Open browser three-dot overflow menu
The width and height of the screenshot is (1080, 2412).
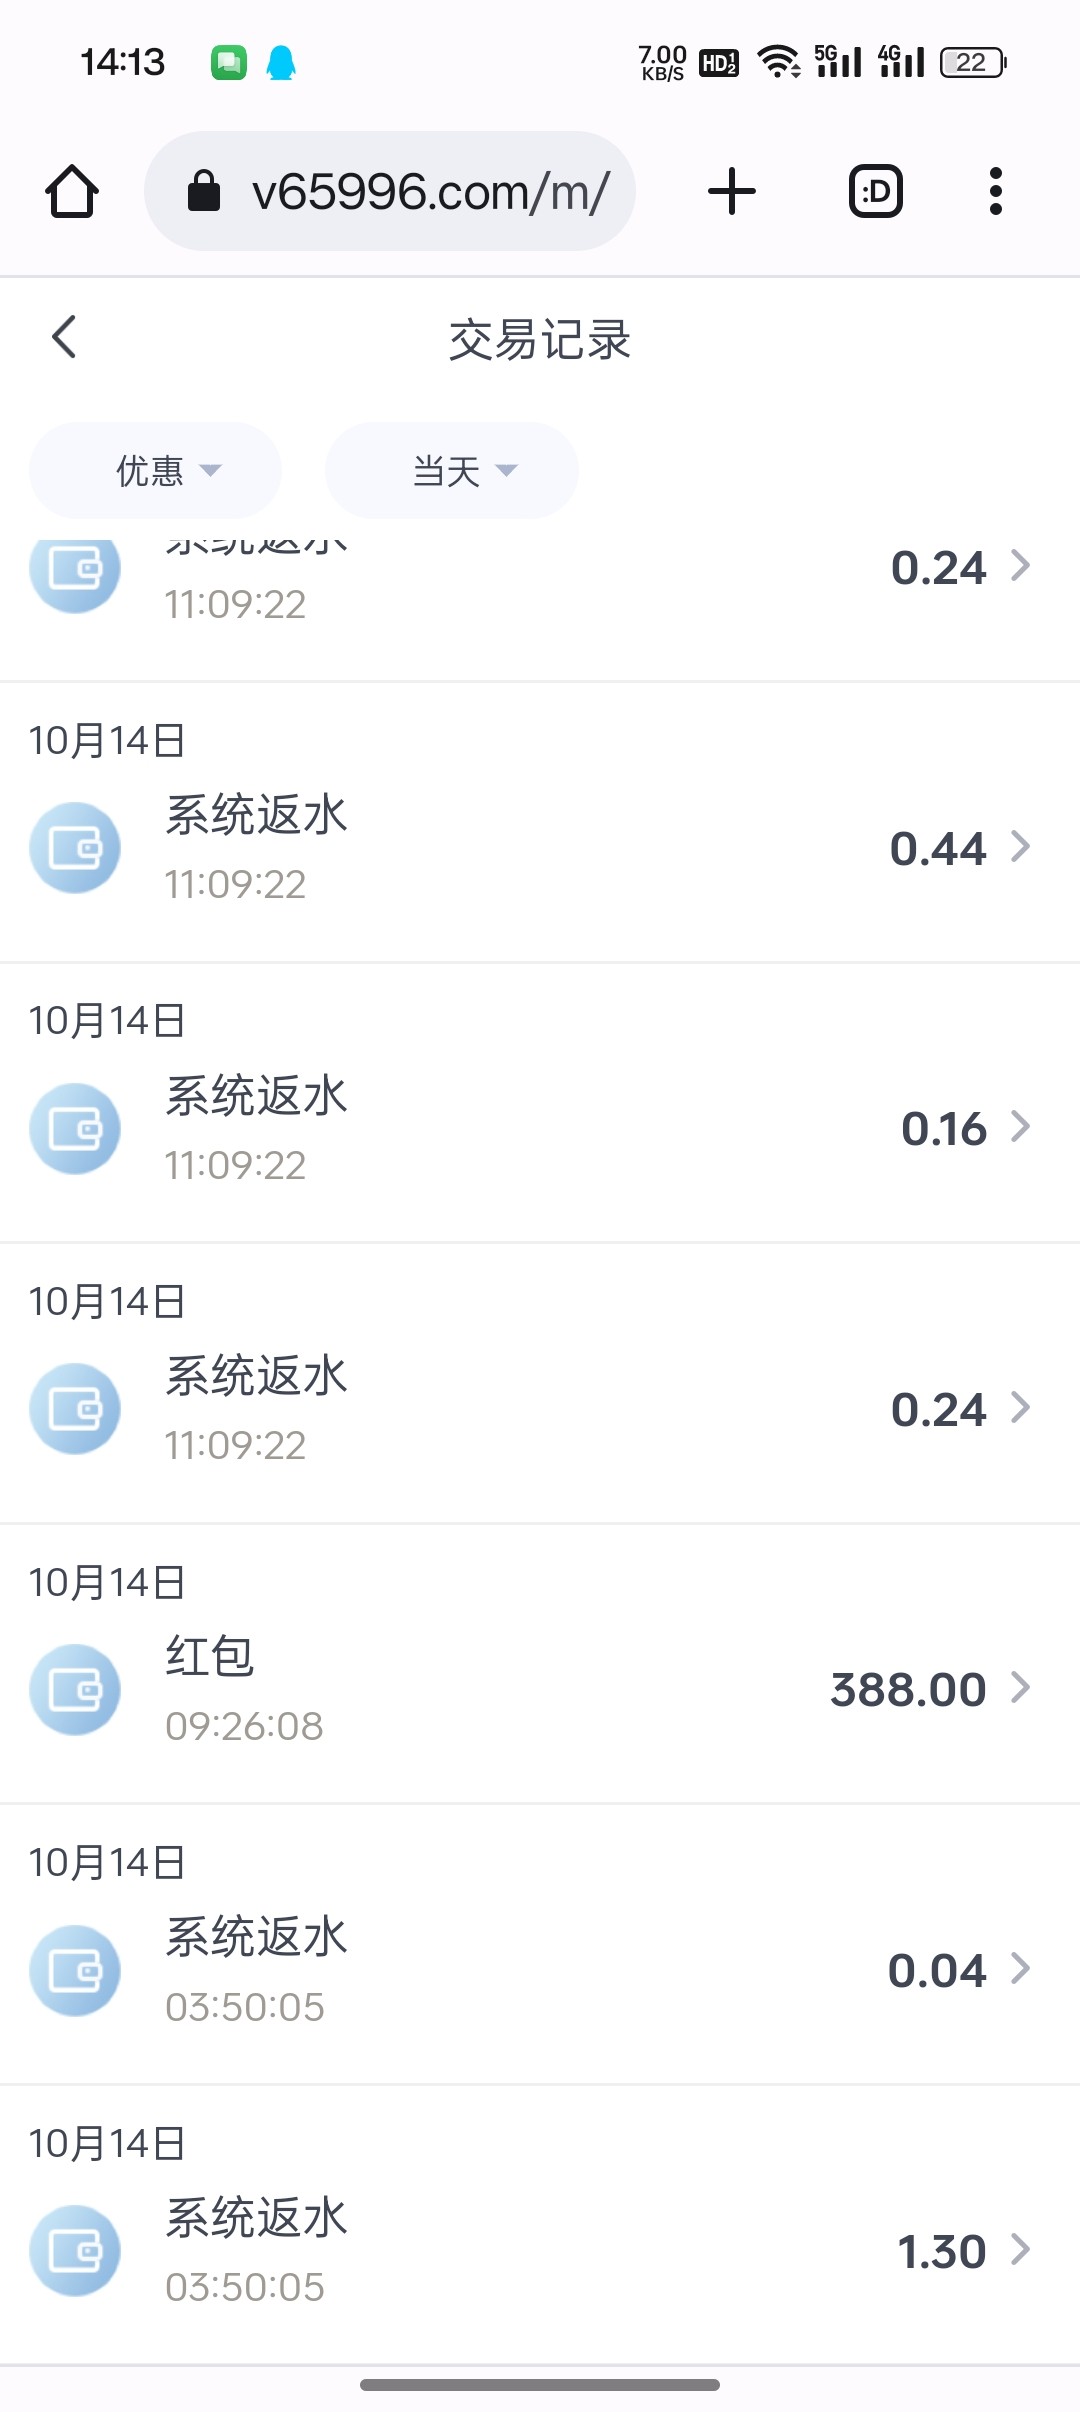click(995, 191)
